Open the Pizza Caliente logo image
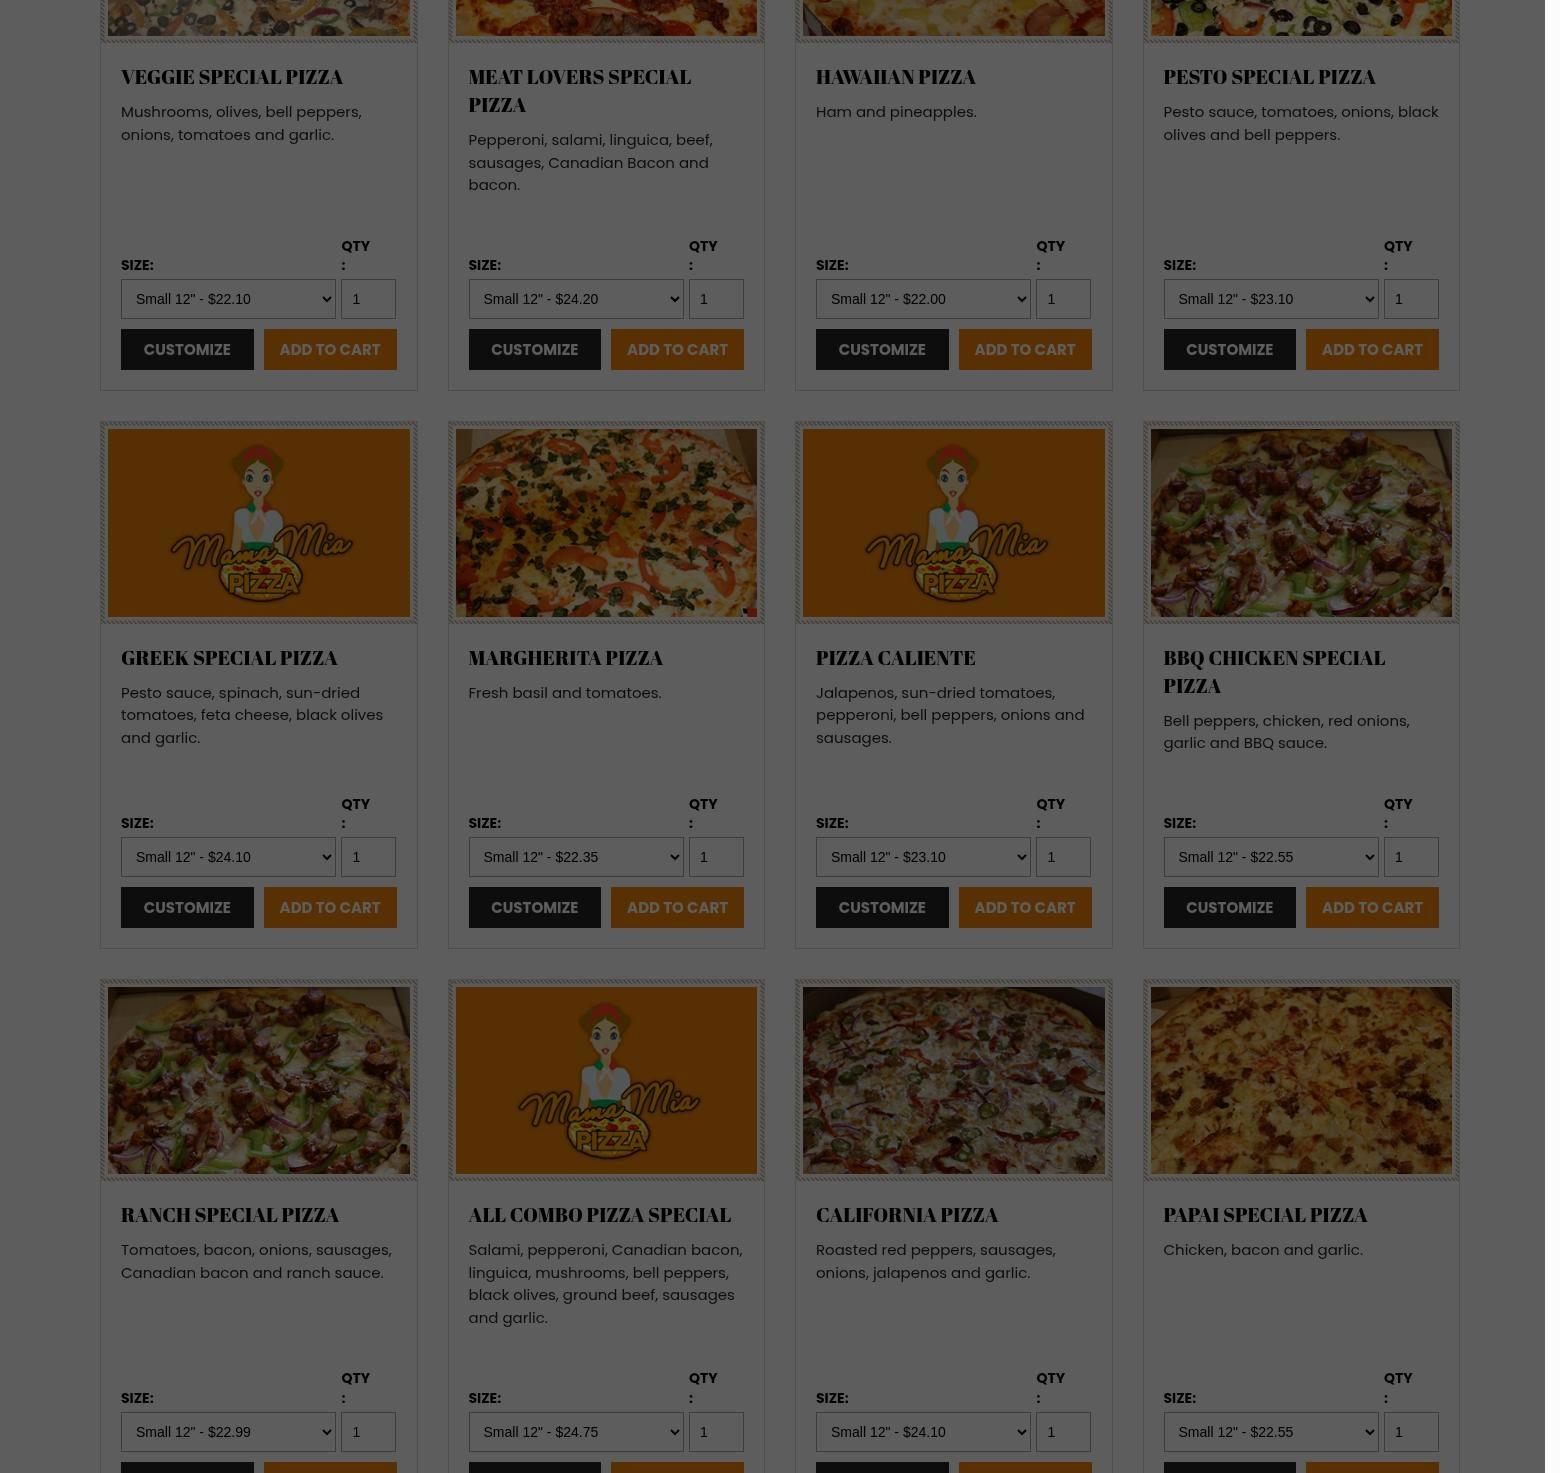 (953, 523)
